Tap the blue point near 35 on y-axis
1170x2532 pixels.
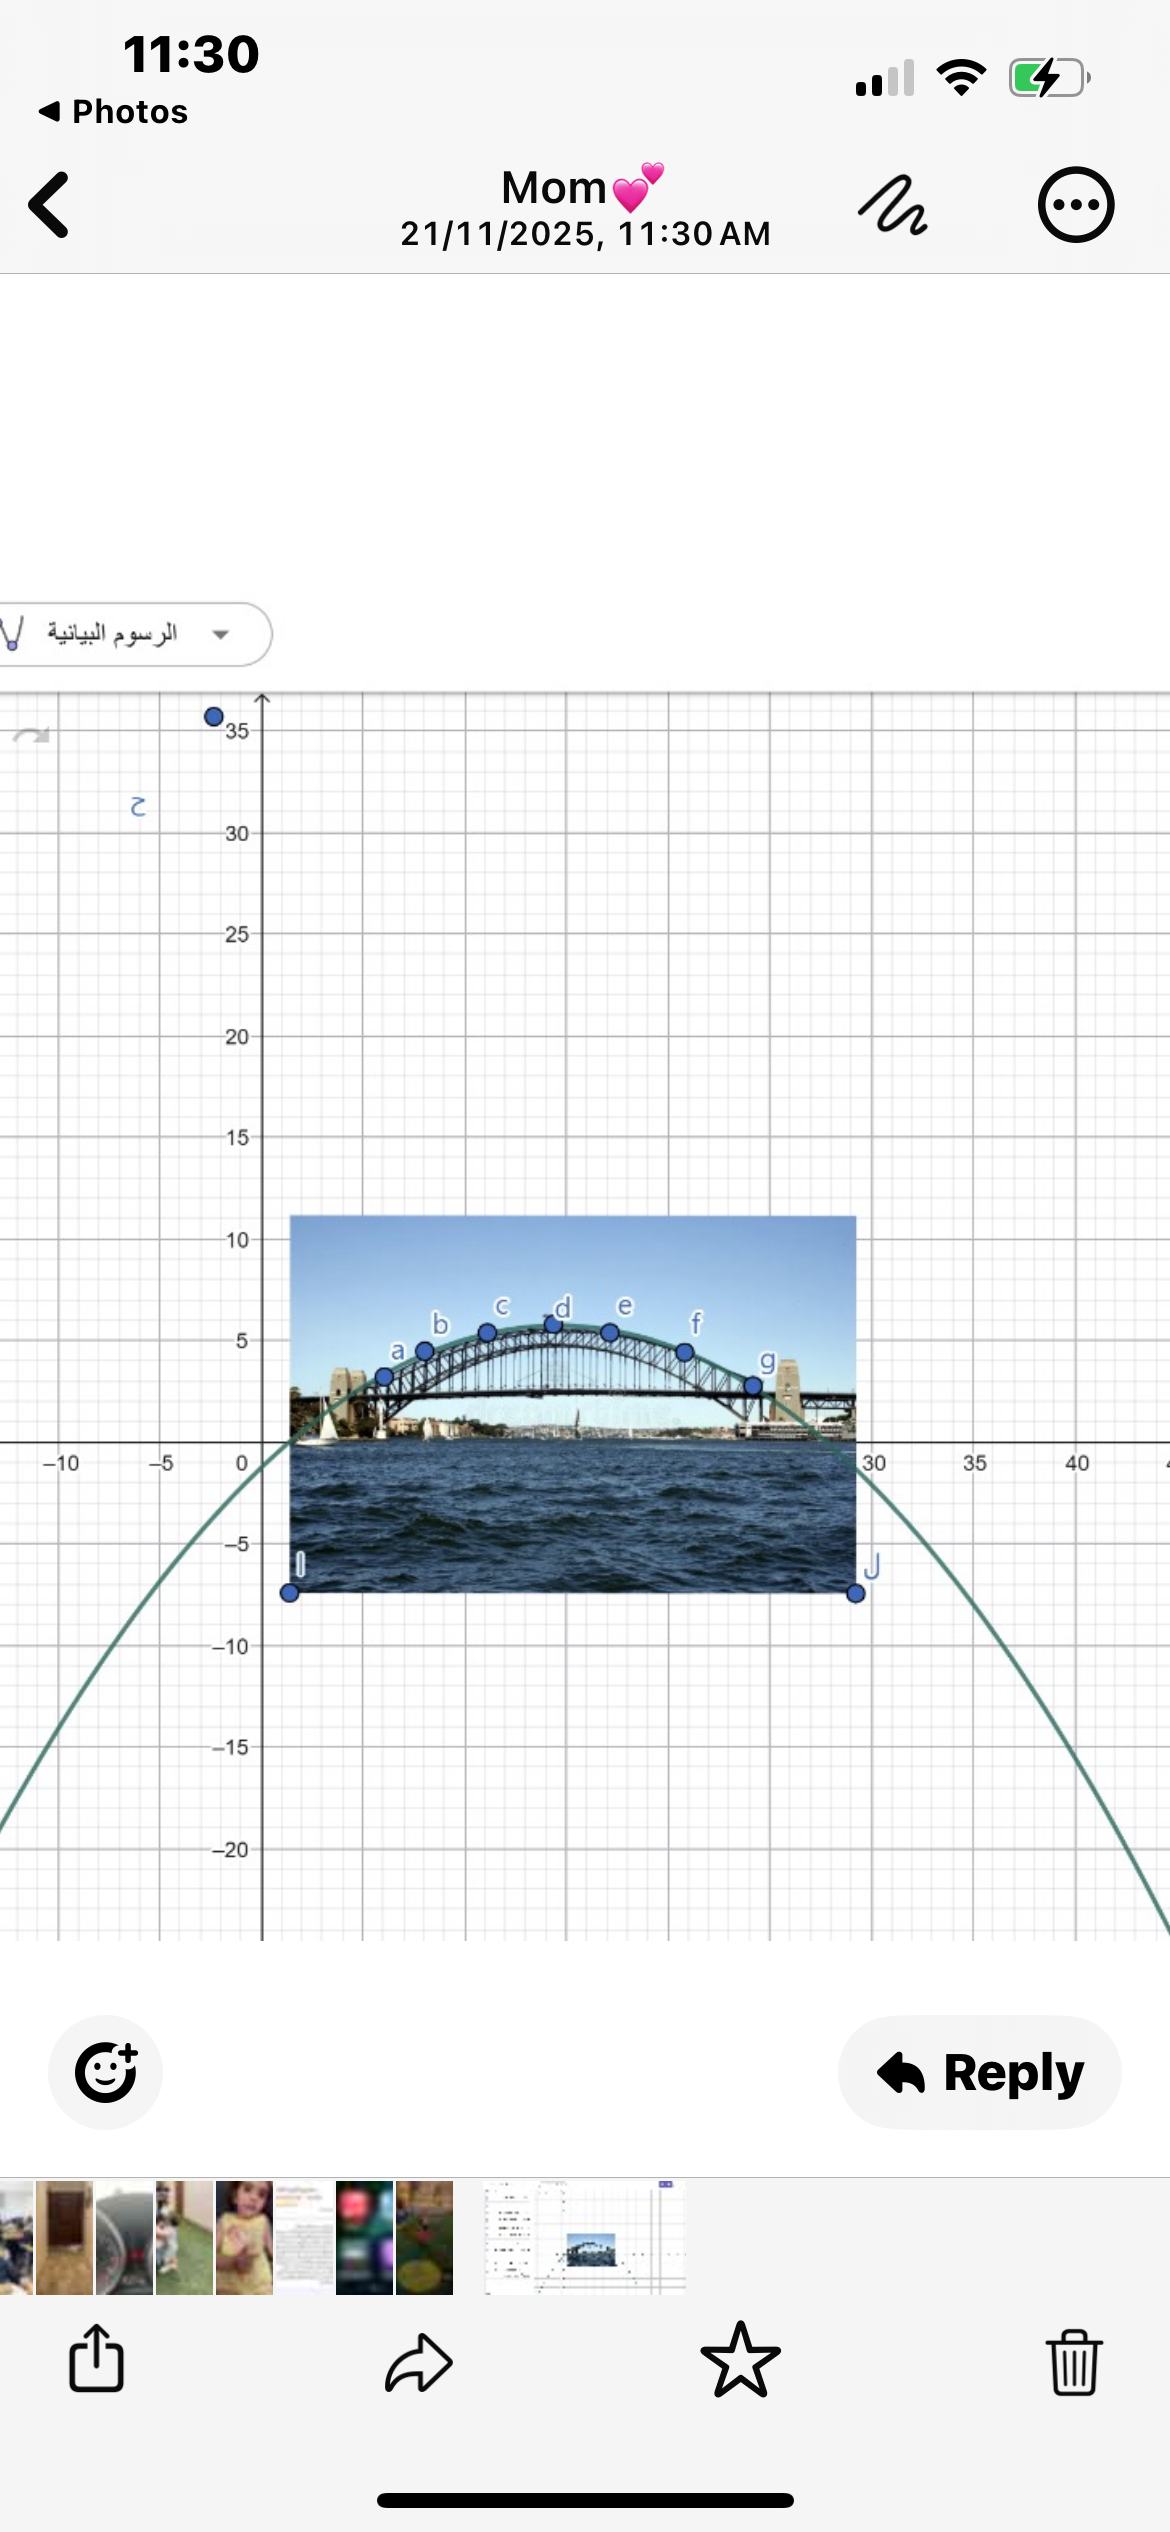click(213, 716)
